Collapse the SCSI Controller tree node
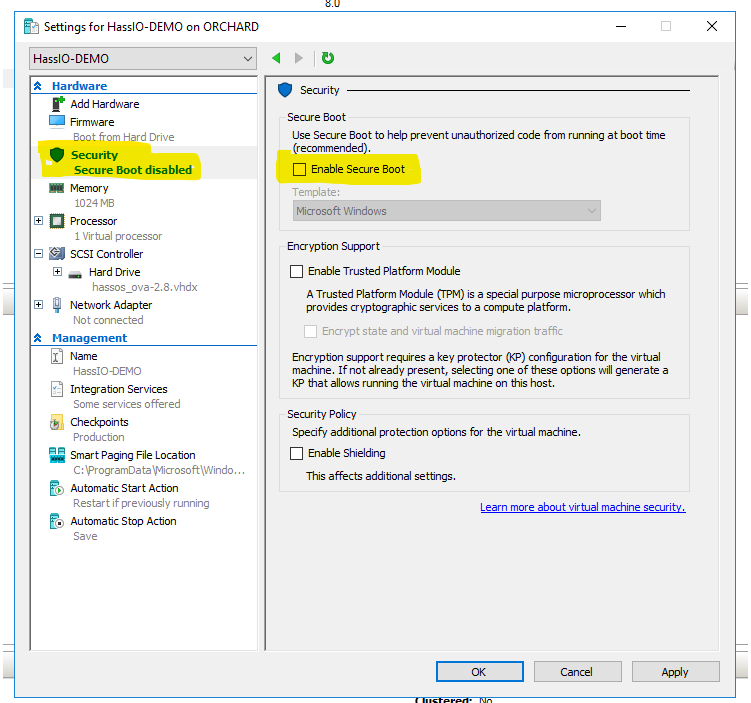751x703 pixels. coord(39,253)
